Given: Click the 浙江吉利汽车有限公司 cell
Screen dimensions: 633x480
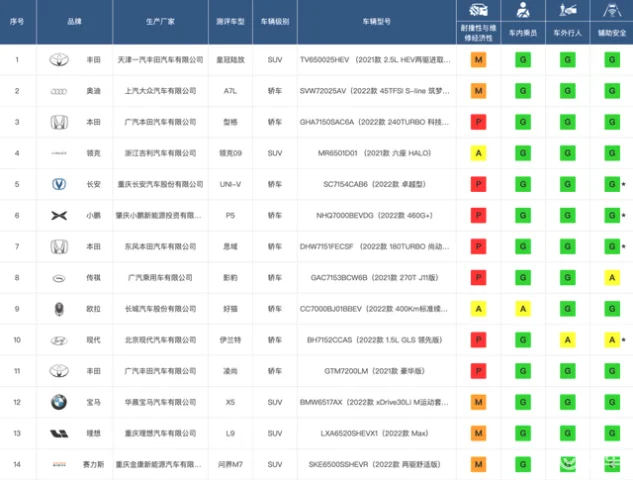Looking at the screenshot, I should 160,153.
